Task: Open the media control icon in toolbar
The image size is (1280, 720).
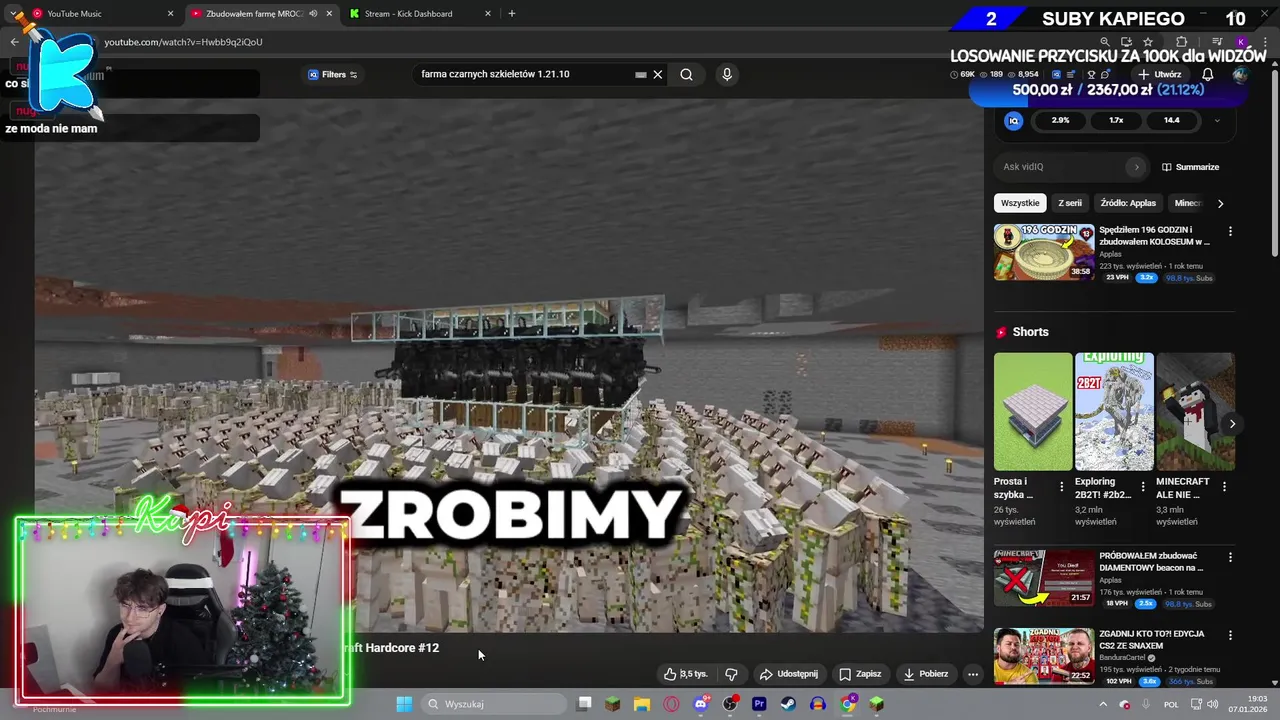Action: [1217, 42]
